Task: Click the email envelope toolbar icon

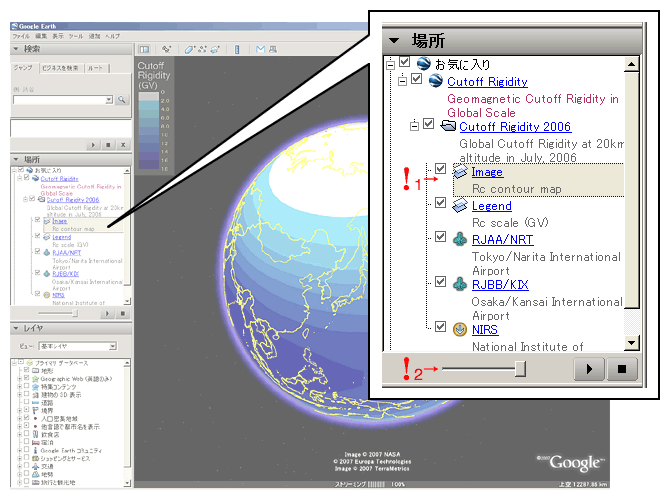Action: pyautogui.click(x=260, y=50)
